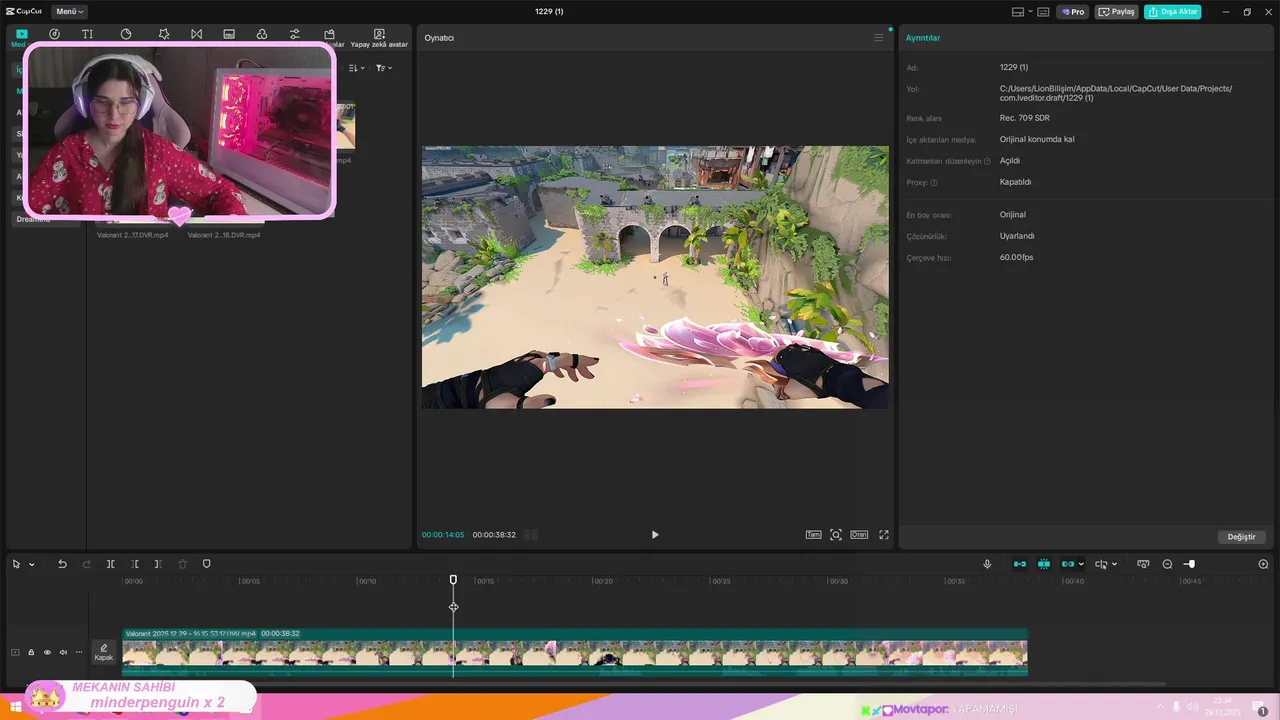Click the timeline fit-to-view icon
1280x720 pixels.
point(1143,564)
